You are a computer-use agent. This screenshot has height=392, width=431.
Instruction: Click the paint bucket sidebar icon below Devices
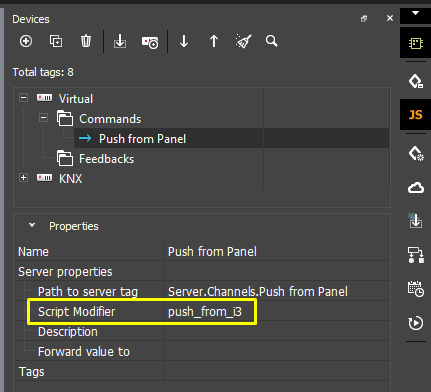pyautogui.click(x=416, y=81)
